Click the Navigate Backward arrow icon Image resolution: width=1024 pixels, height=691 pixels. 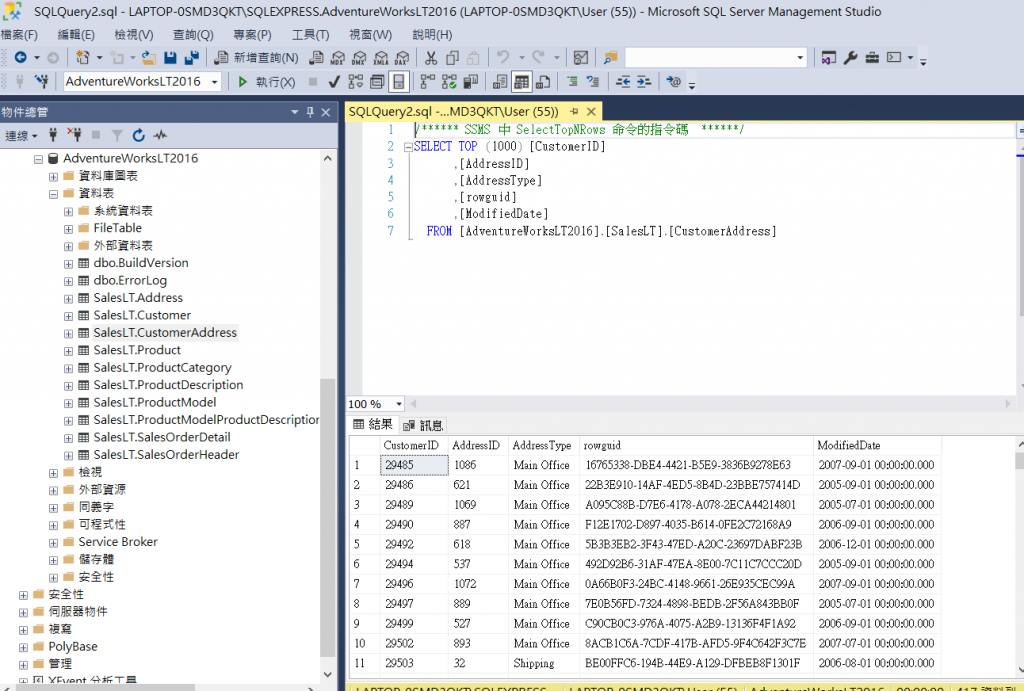21,57
